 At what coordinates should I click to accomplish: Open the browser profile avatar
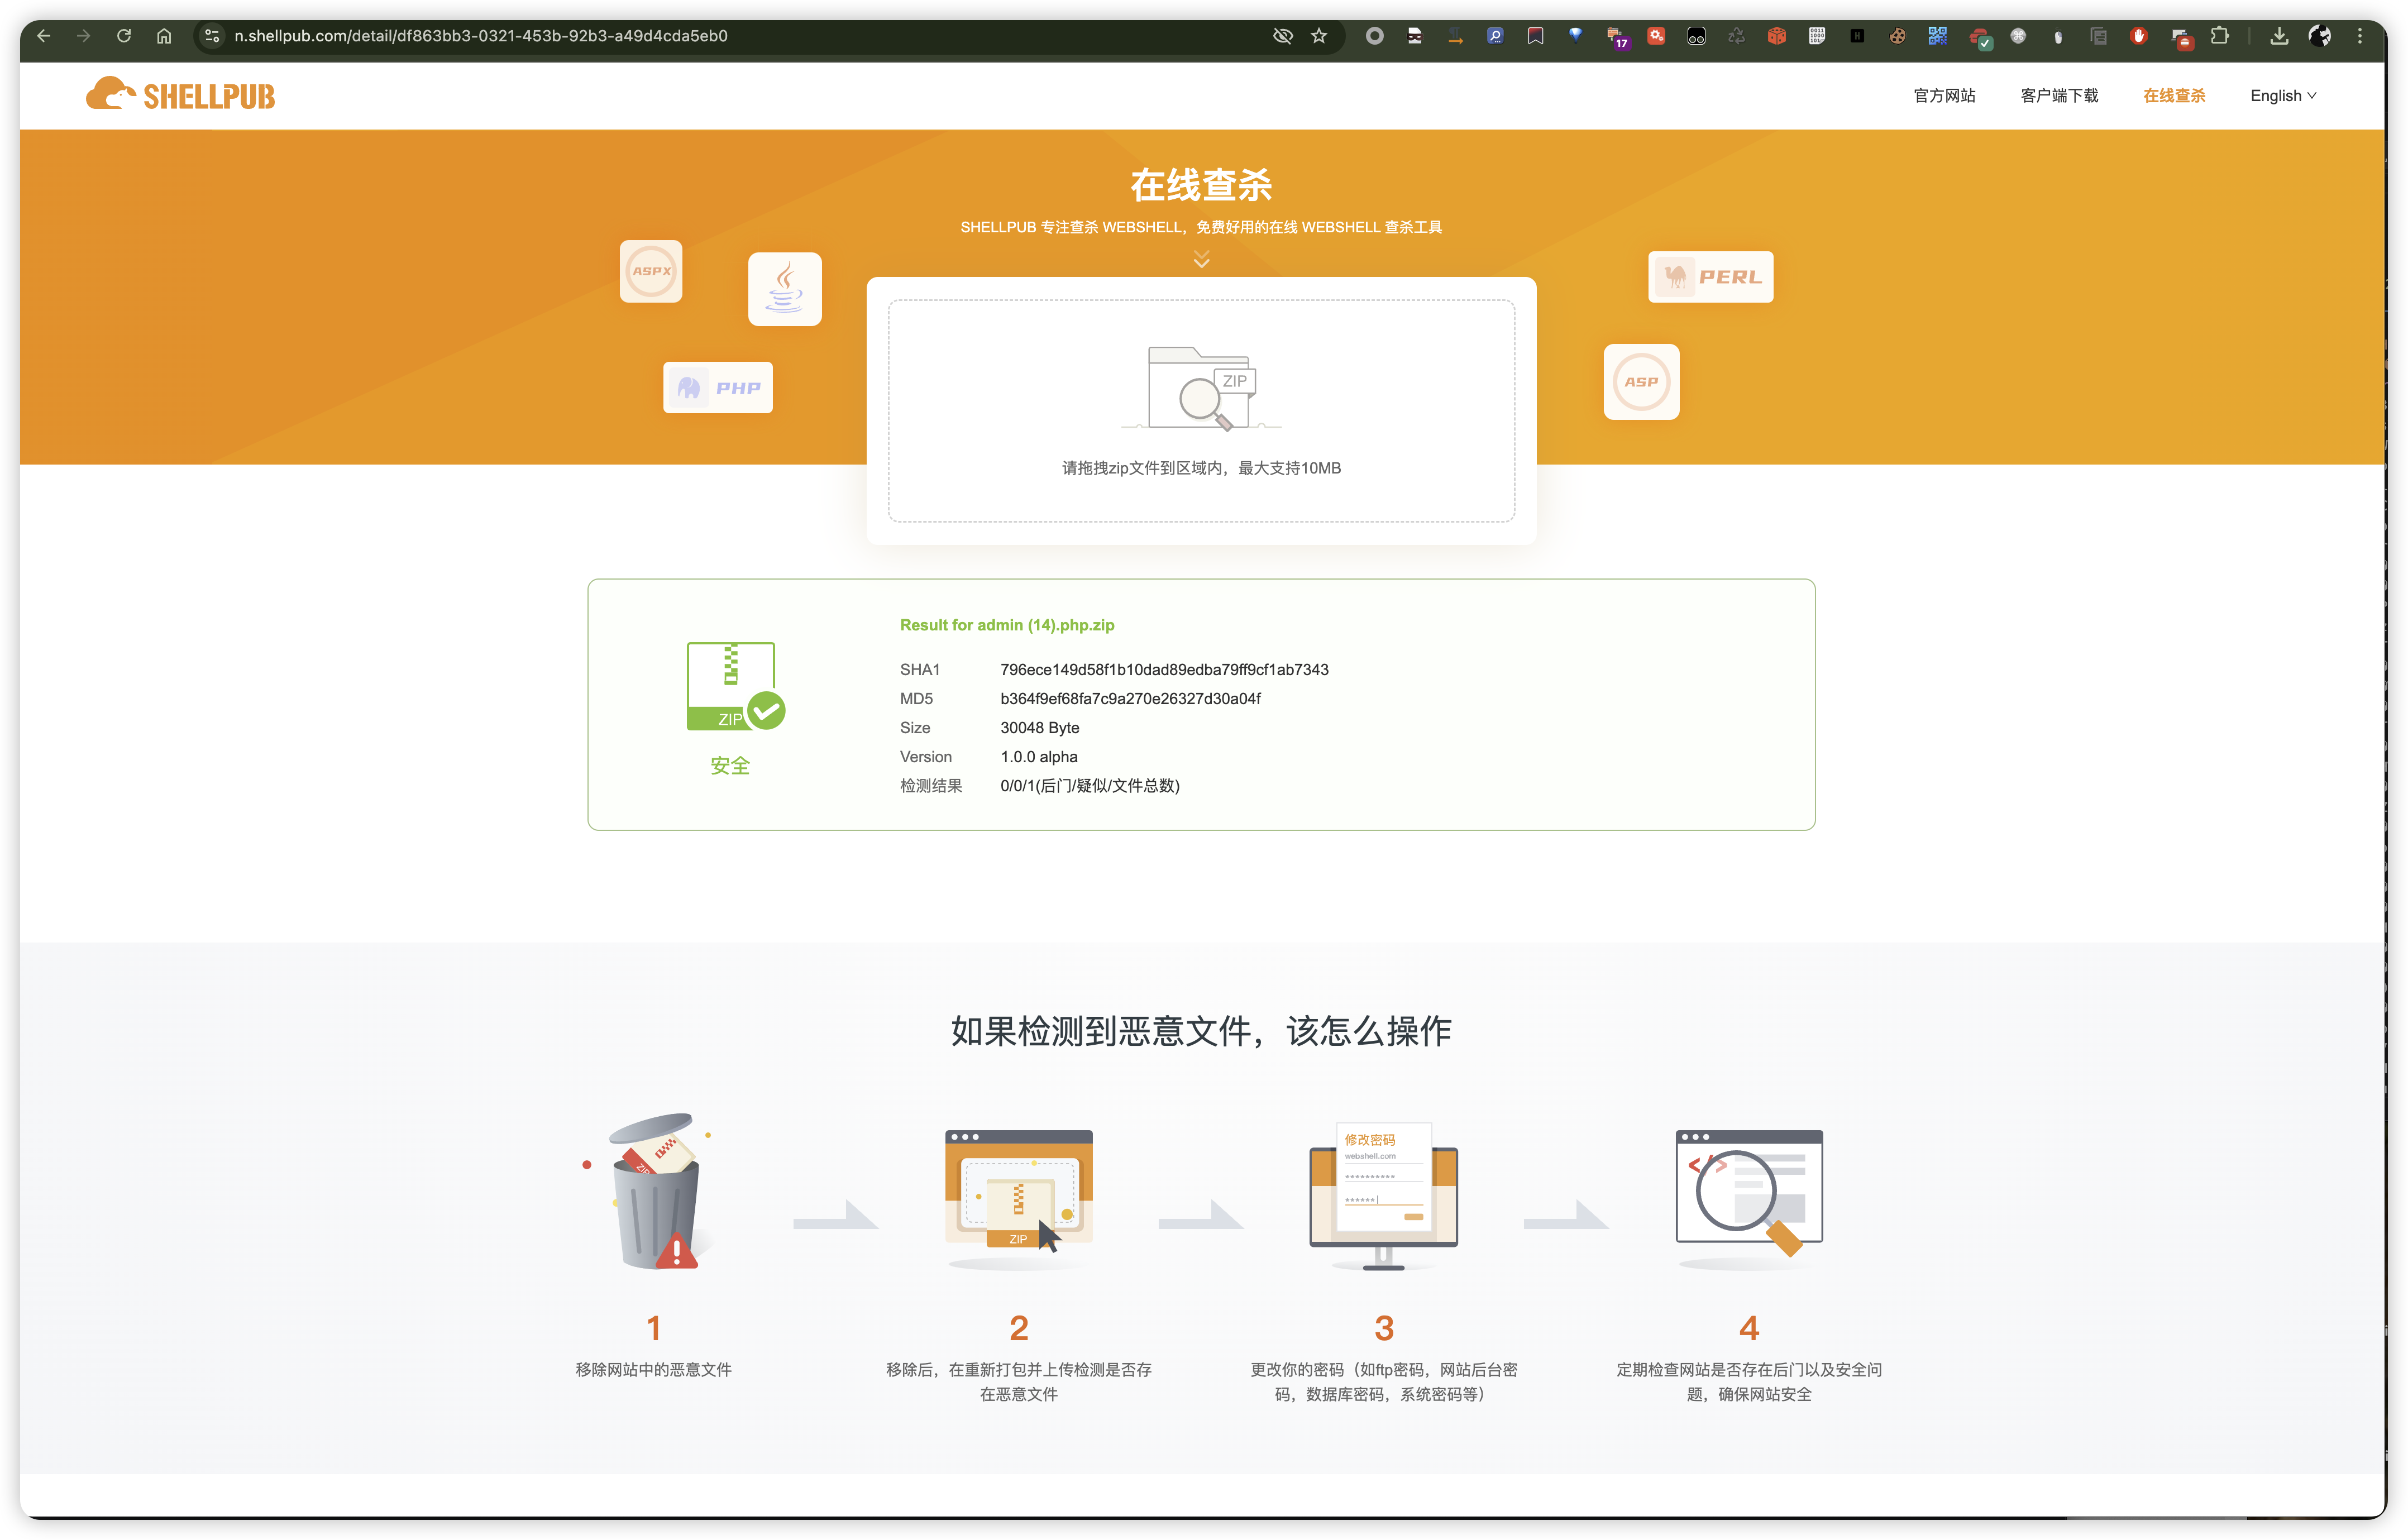tap(2320, 36)
